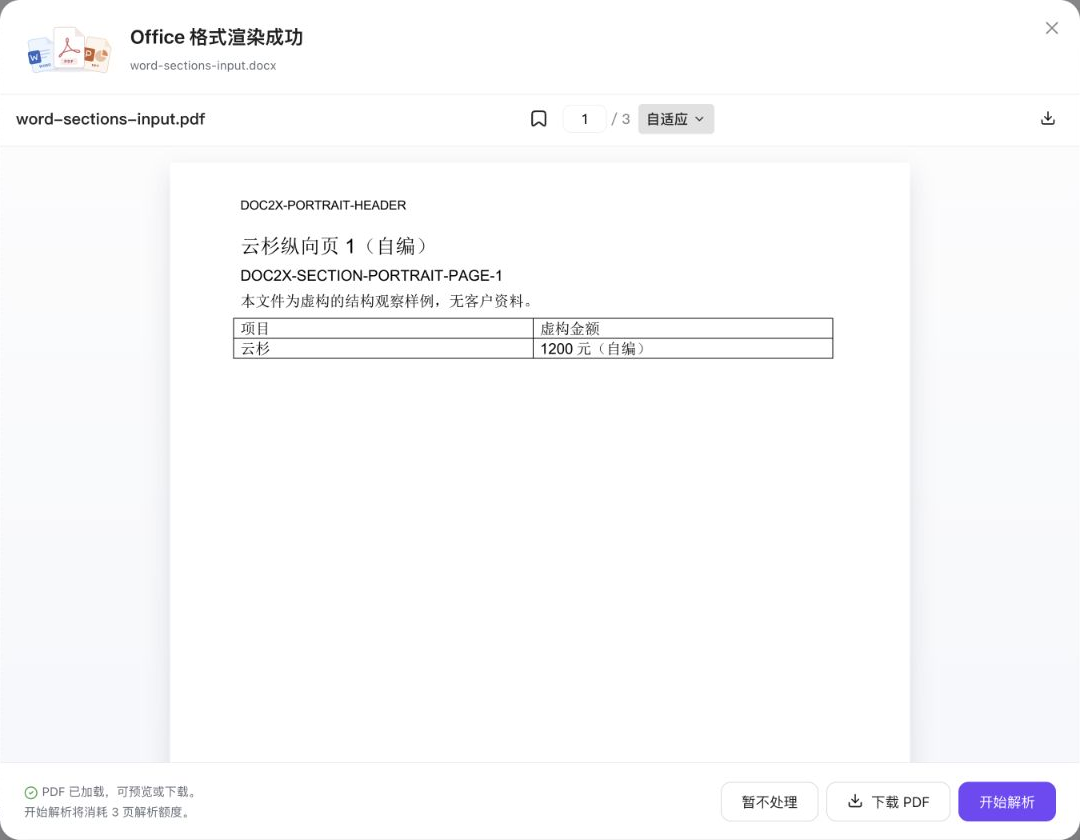Viewport: 1080px width, 840px height.
Task: Click the green success check icon
Action: (31, 792)
